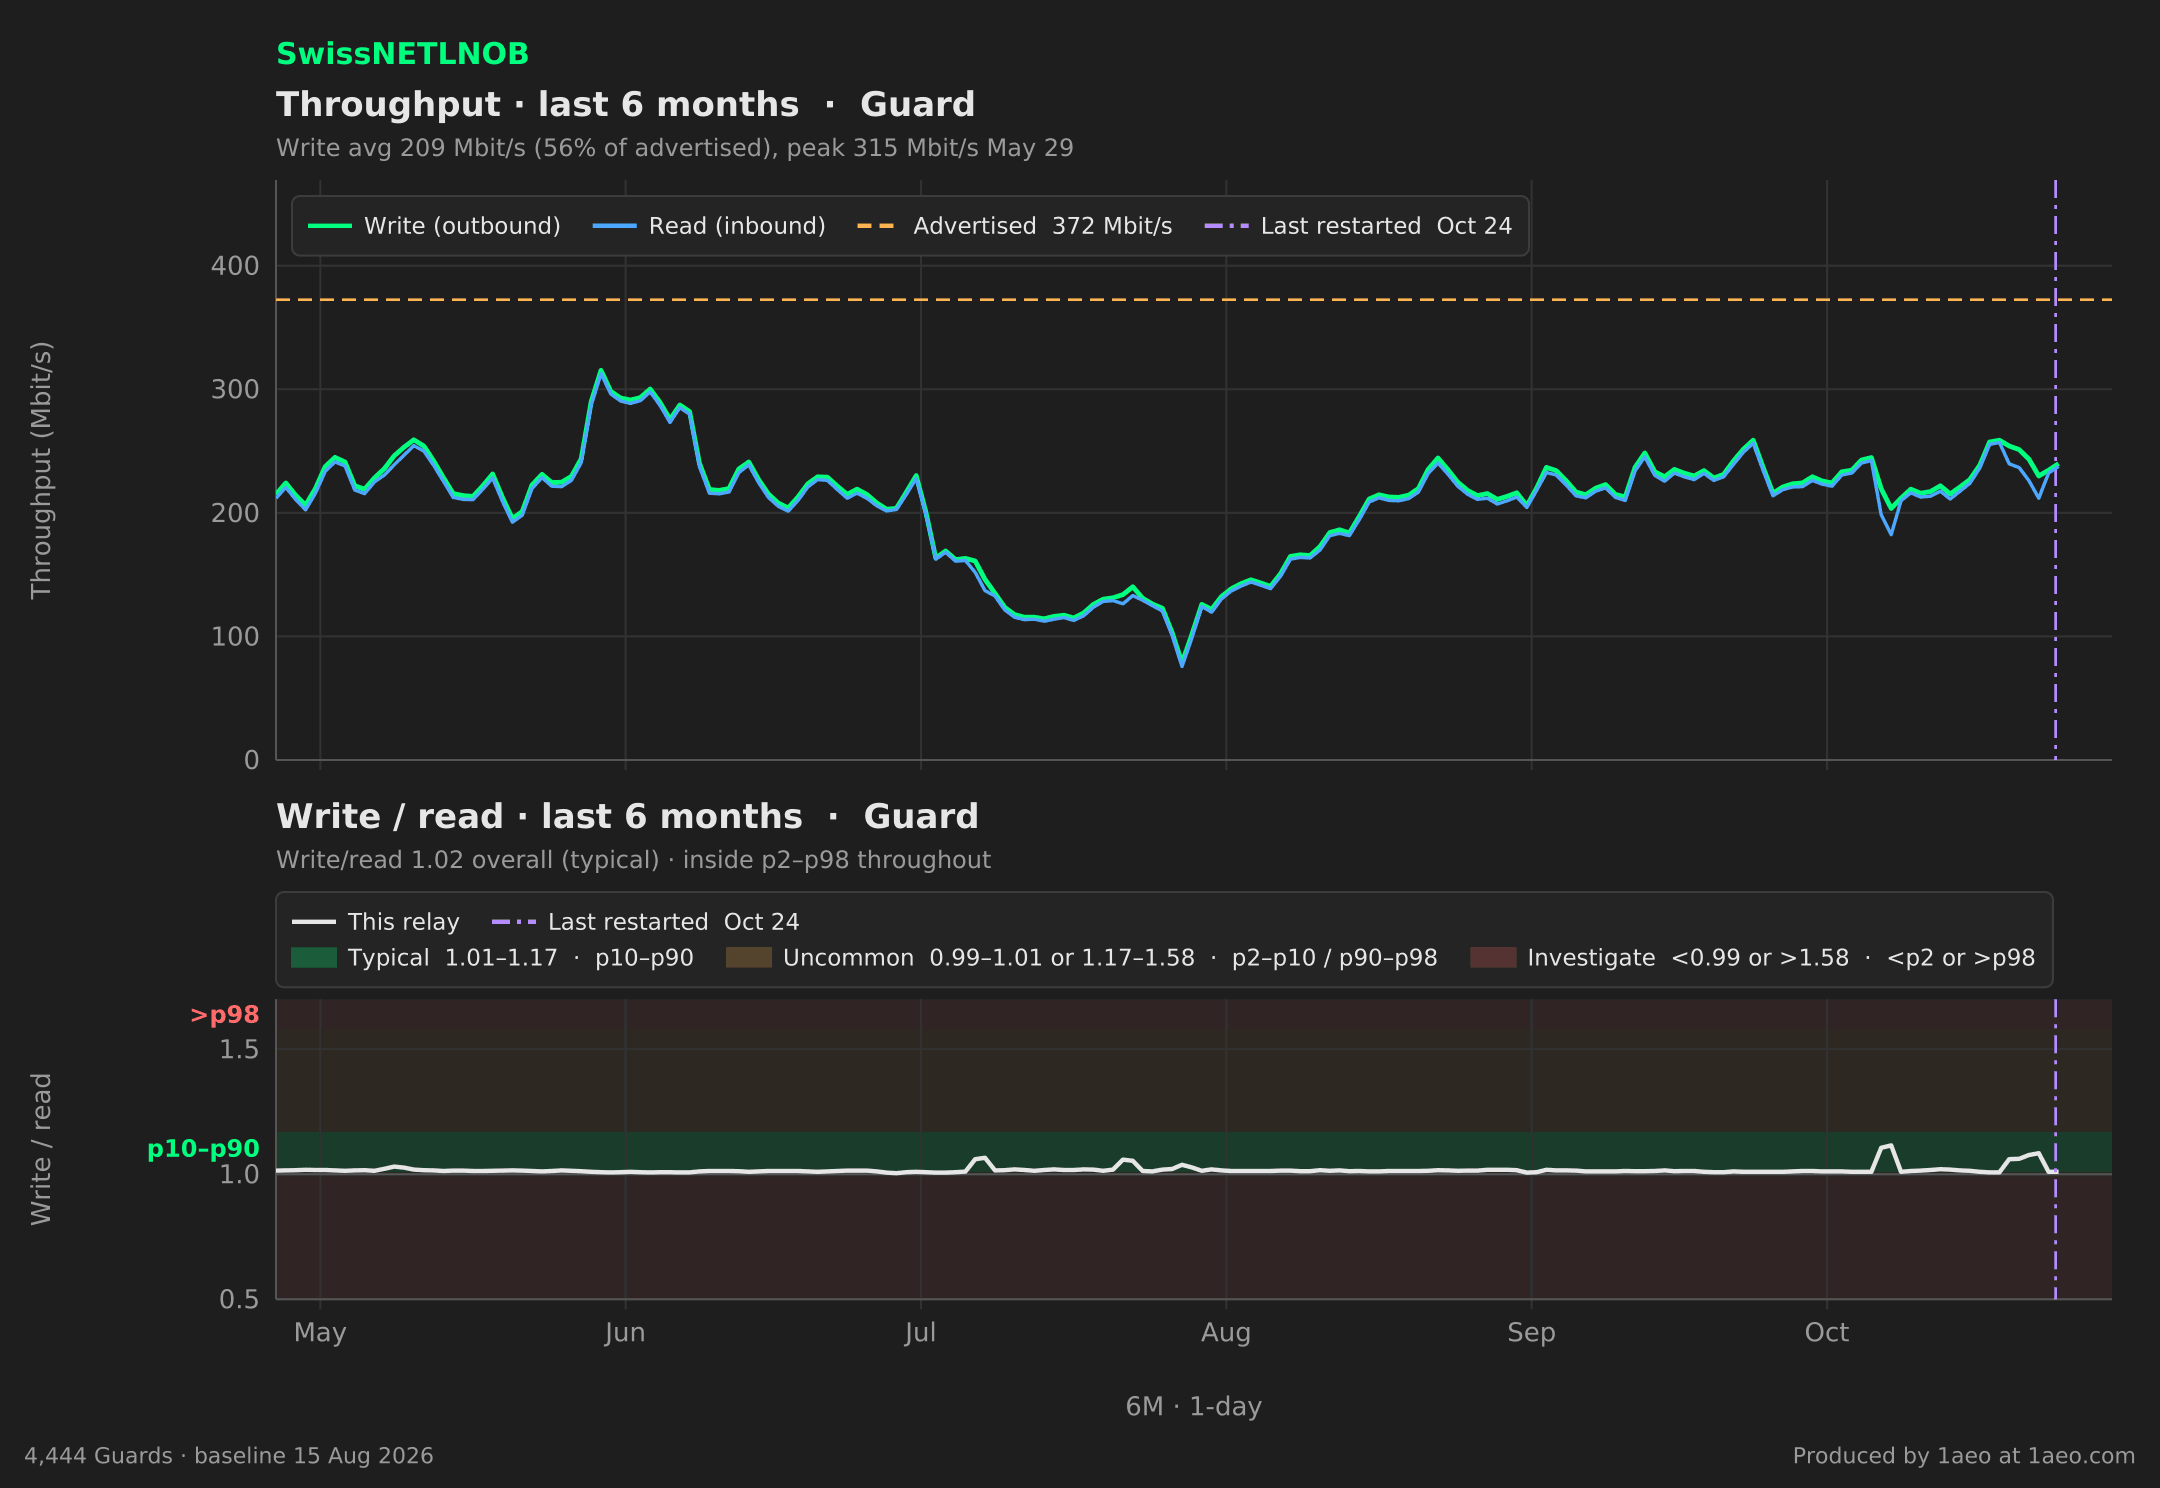
Task: Click the Jun x-axis label
Action: pyautogui.click(x=625, y=1333)
